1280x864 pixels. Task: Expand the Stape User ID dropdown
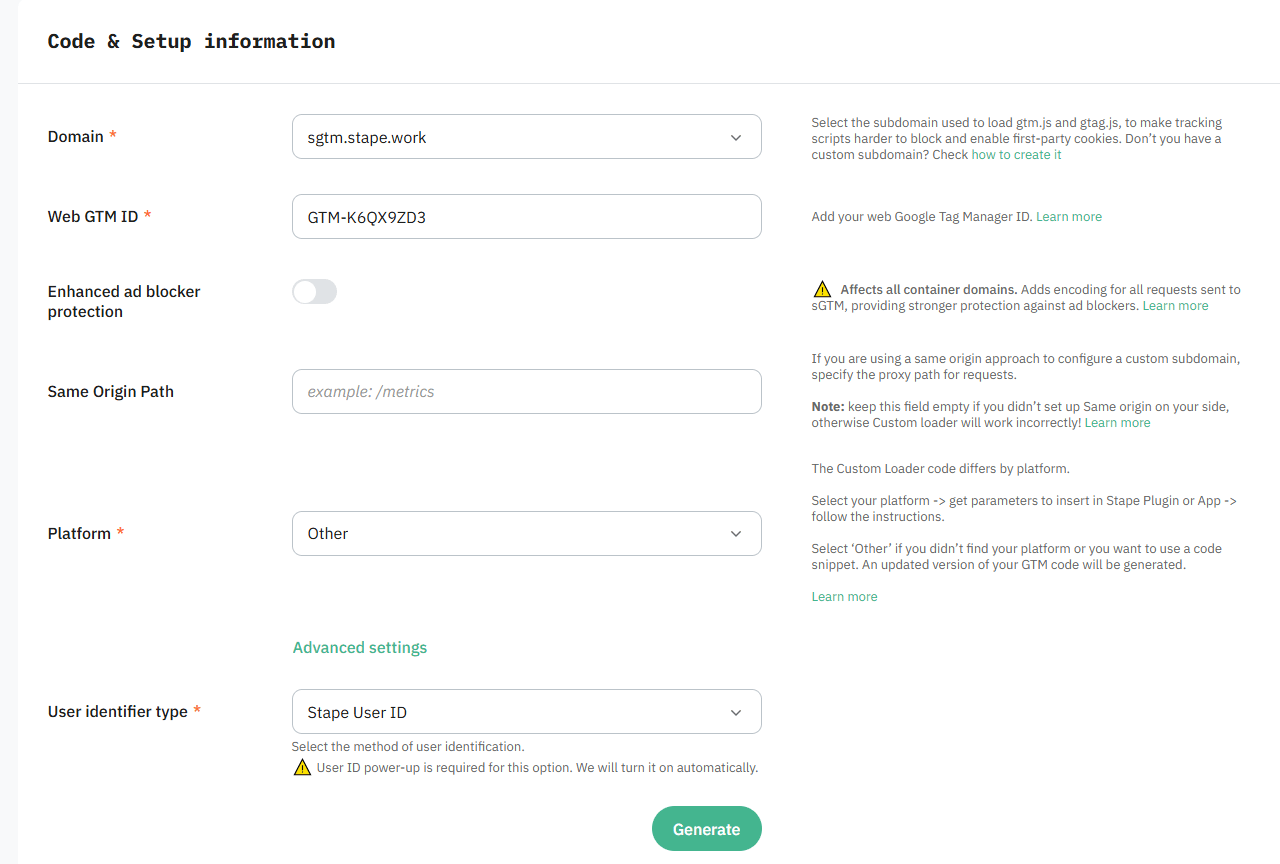click(x=527, y=712)
